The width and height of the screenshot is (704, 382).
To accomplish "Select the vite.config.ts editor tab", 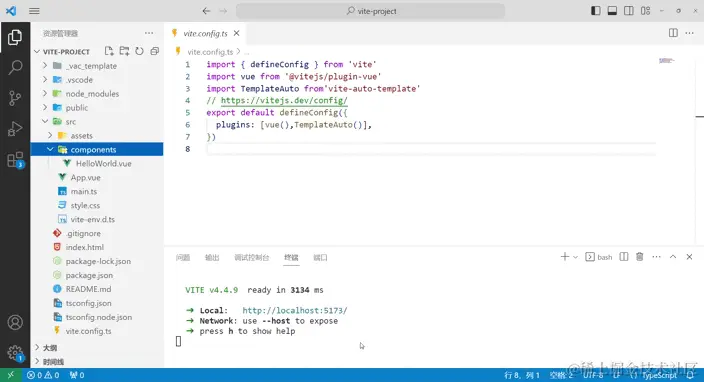I will [x=205, y=33].
